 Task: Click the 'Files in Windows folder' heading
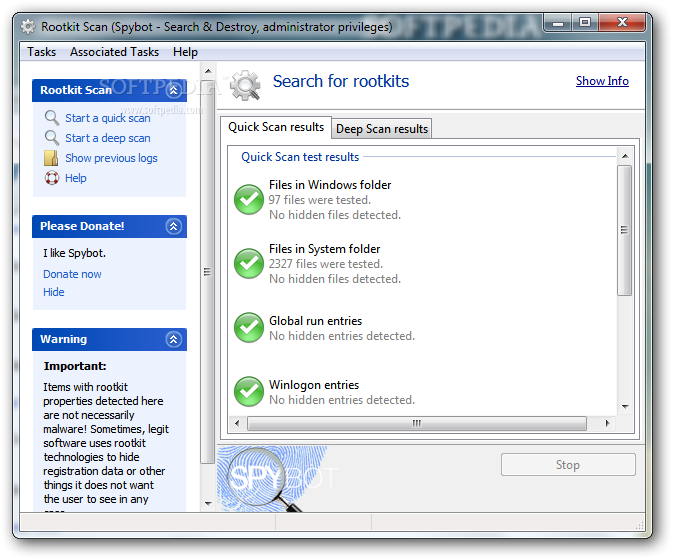pyautogui.click(x=330, y=185)
